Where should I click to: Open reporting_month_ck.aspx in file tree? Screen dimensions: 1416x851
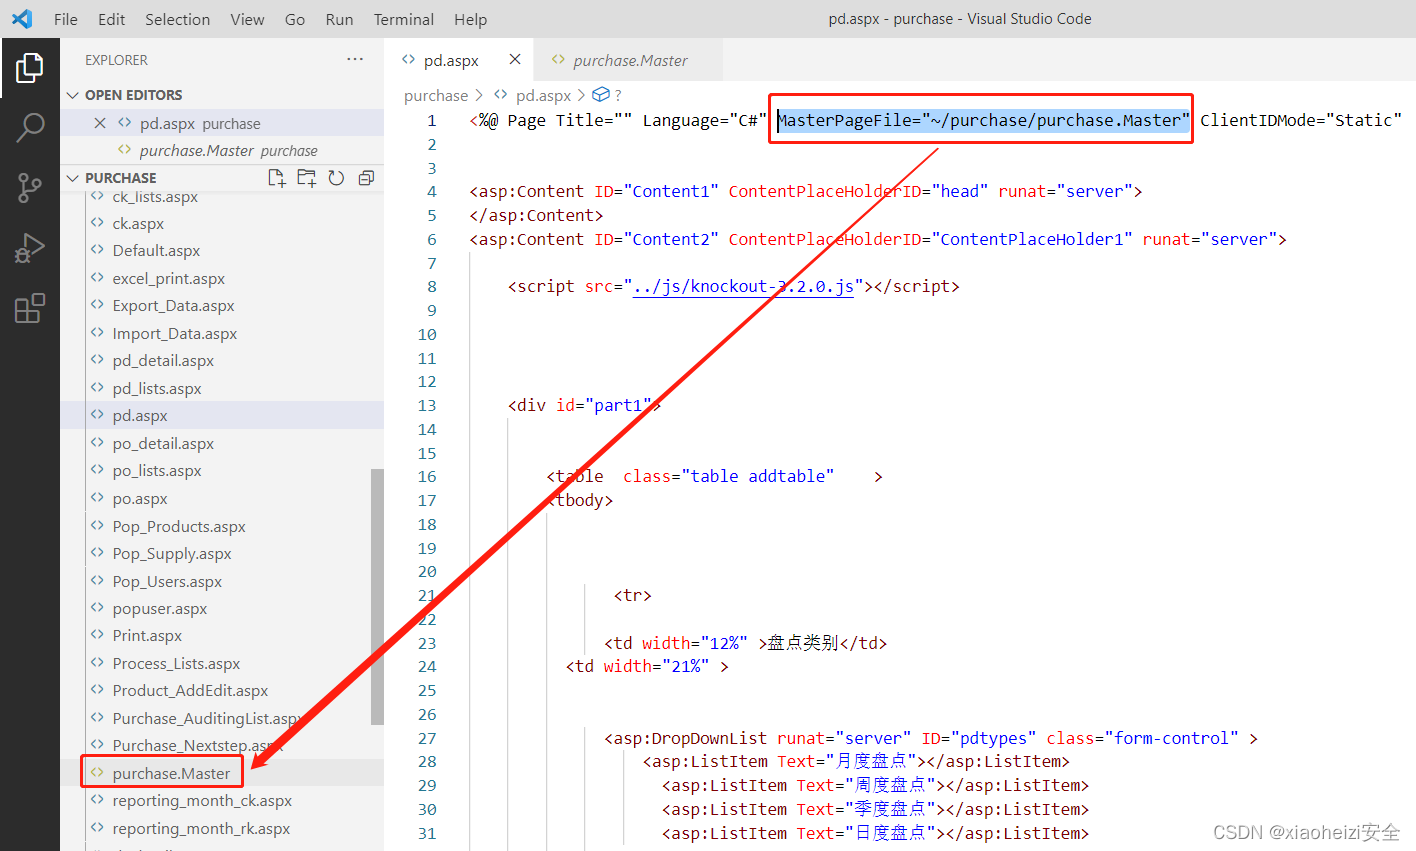[202, 801]
